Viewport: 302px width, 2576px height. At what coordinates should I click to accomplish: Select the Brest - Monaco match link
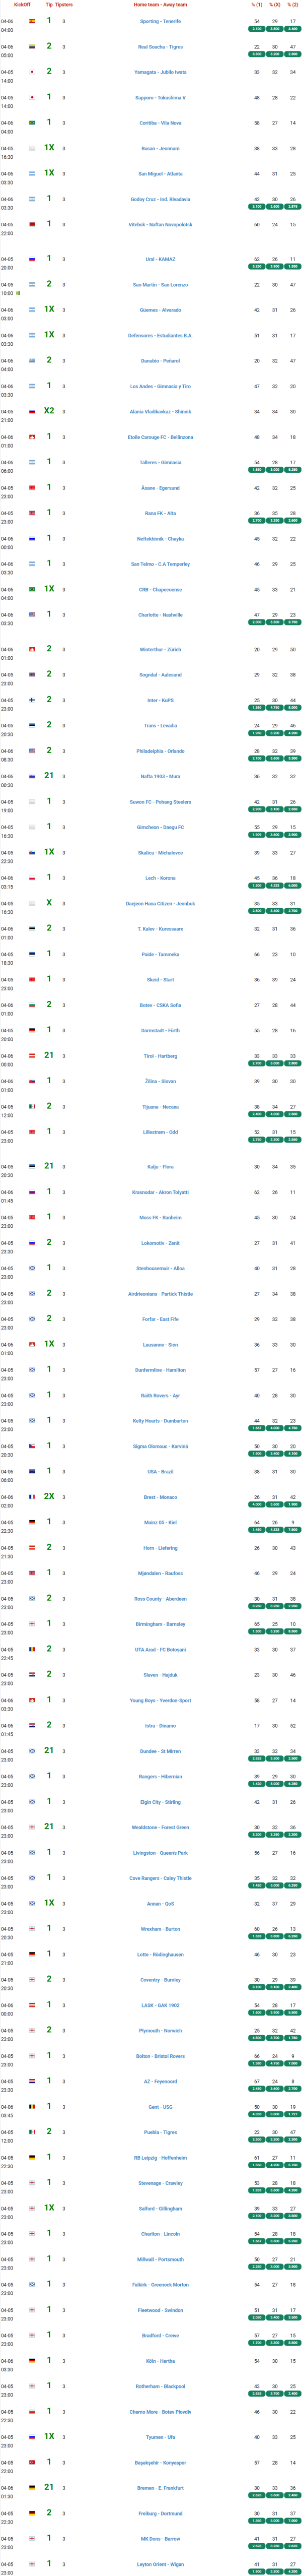[160, 1497]
